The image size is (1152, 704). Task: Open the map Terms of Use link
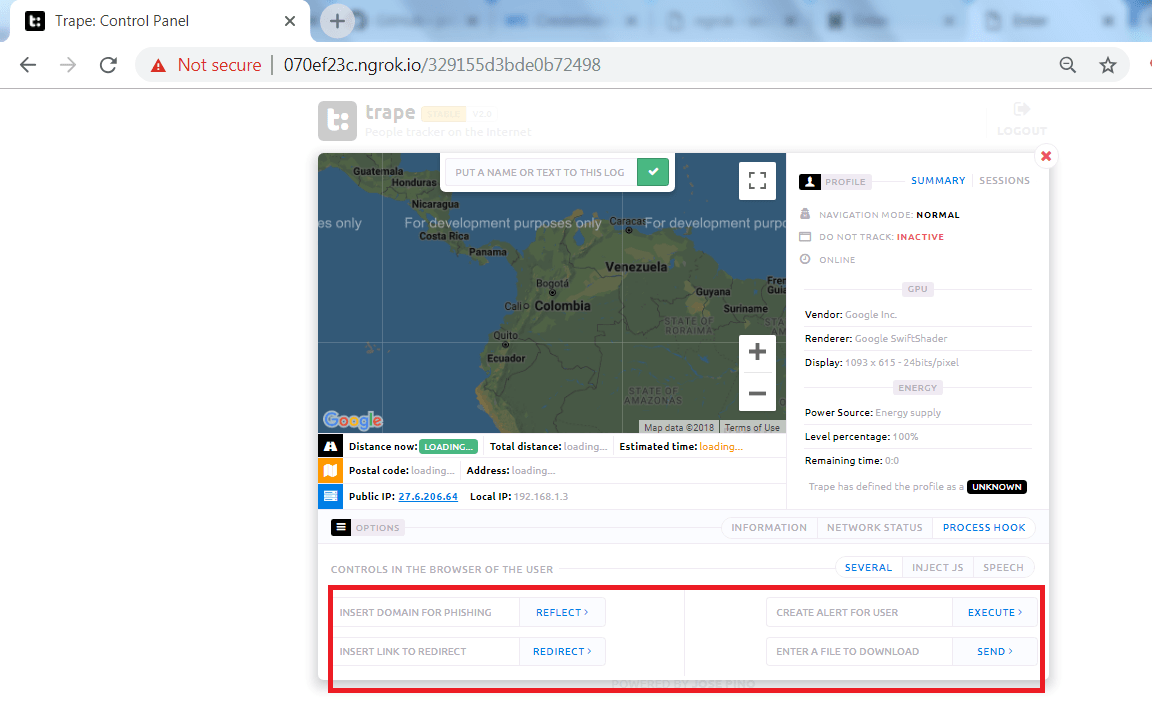tap(752, 428)
